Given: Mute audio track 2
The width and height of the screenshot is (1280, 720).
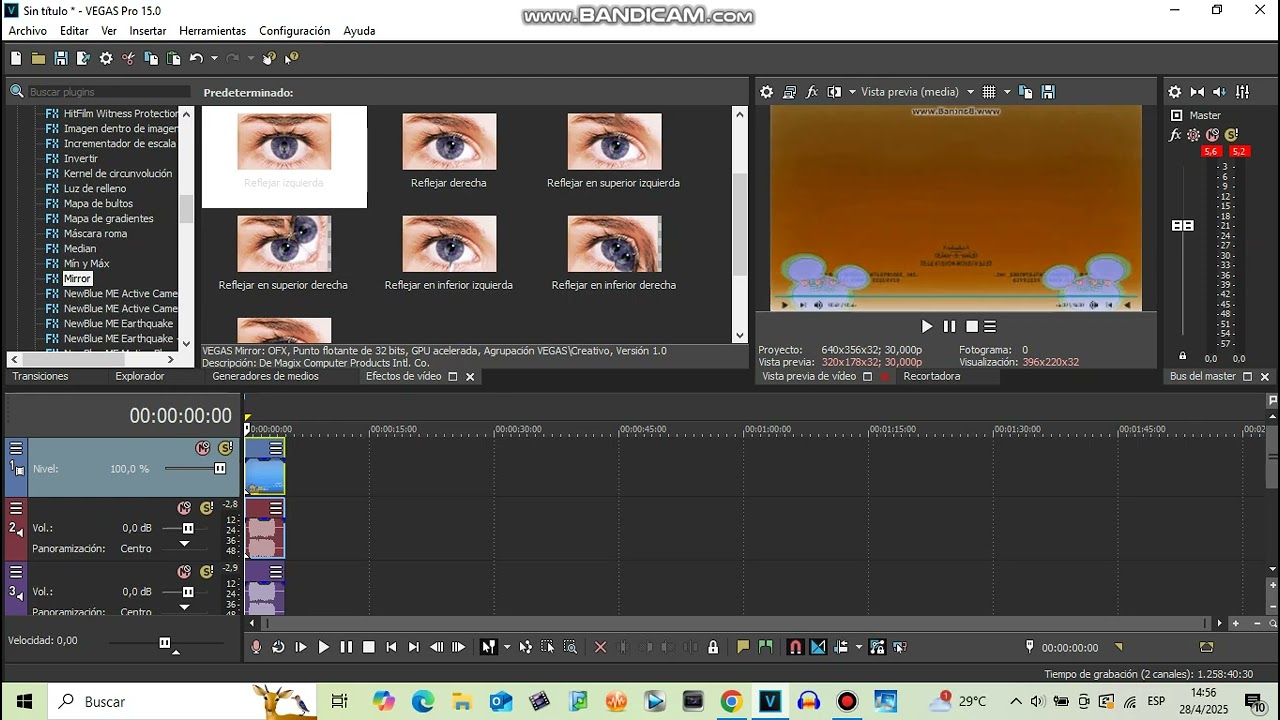Looking at the screenshot, I should (x=184, y=508).
